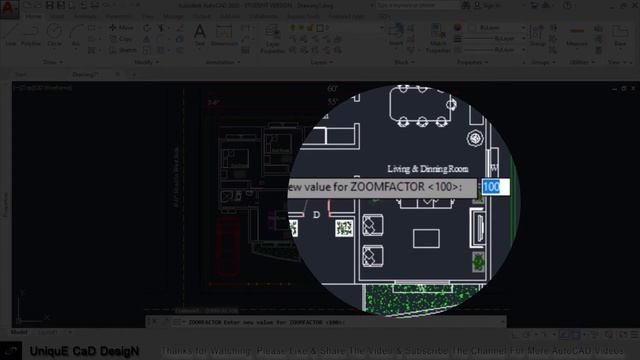Expand the Annotation panel

tap(222, 62)
